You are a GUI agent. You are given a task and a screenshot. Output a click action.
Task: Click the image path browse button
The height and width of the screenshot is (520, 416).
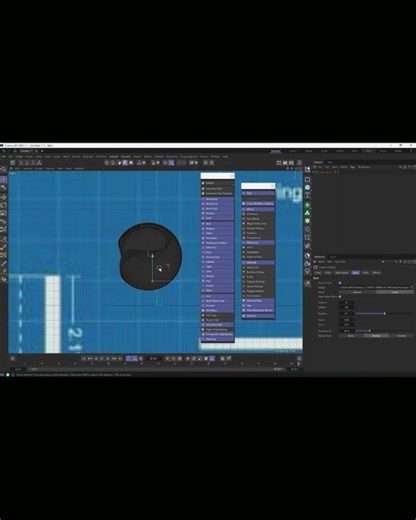[x=412, y=287]
